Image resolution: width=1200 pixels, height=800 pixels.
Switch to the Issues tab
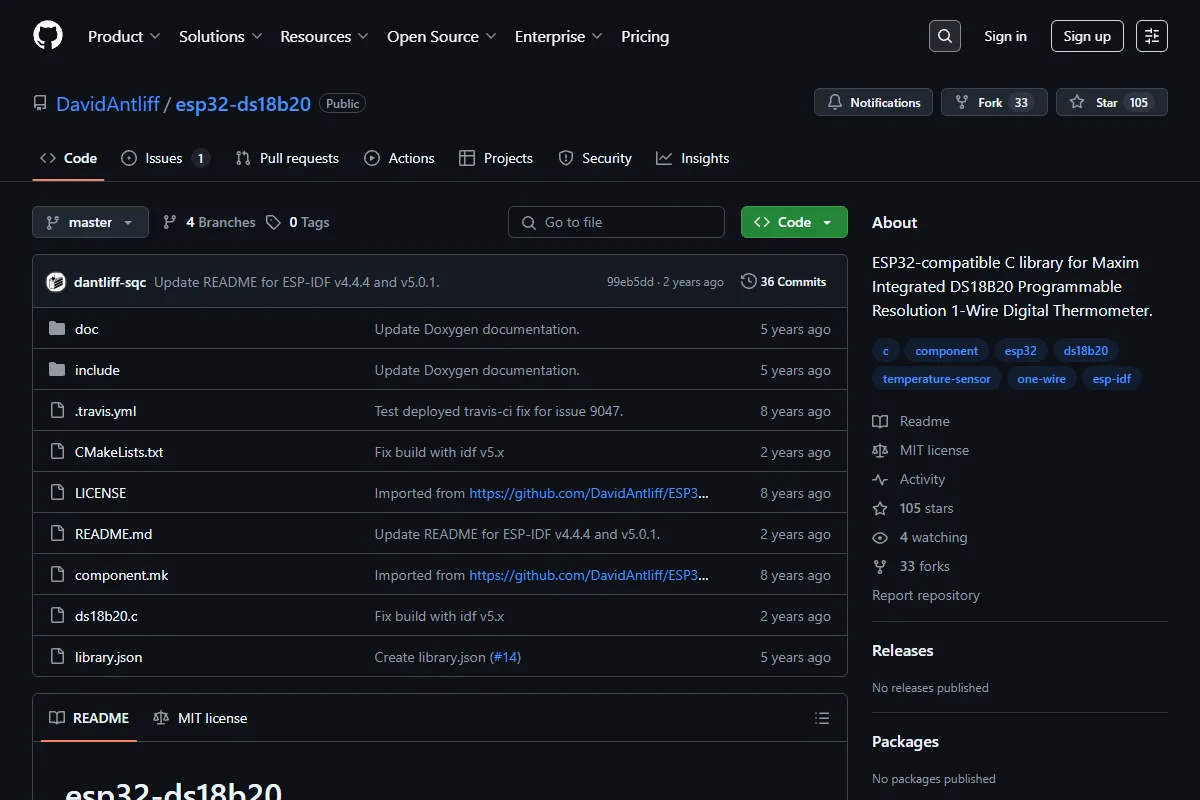tap(166, 158)
